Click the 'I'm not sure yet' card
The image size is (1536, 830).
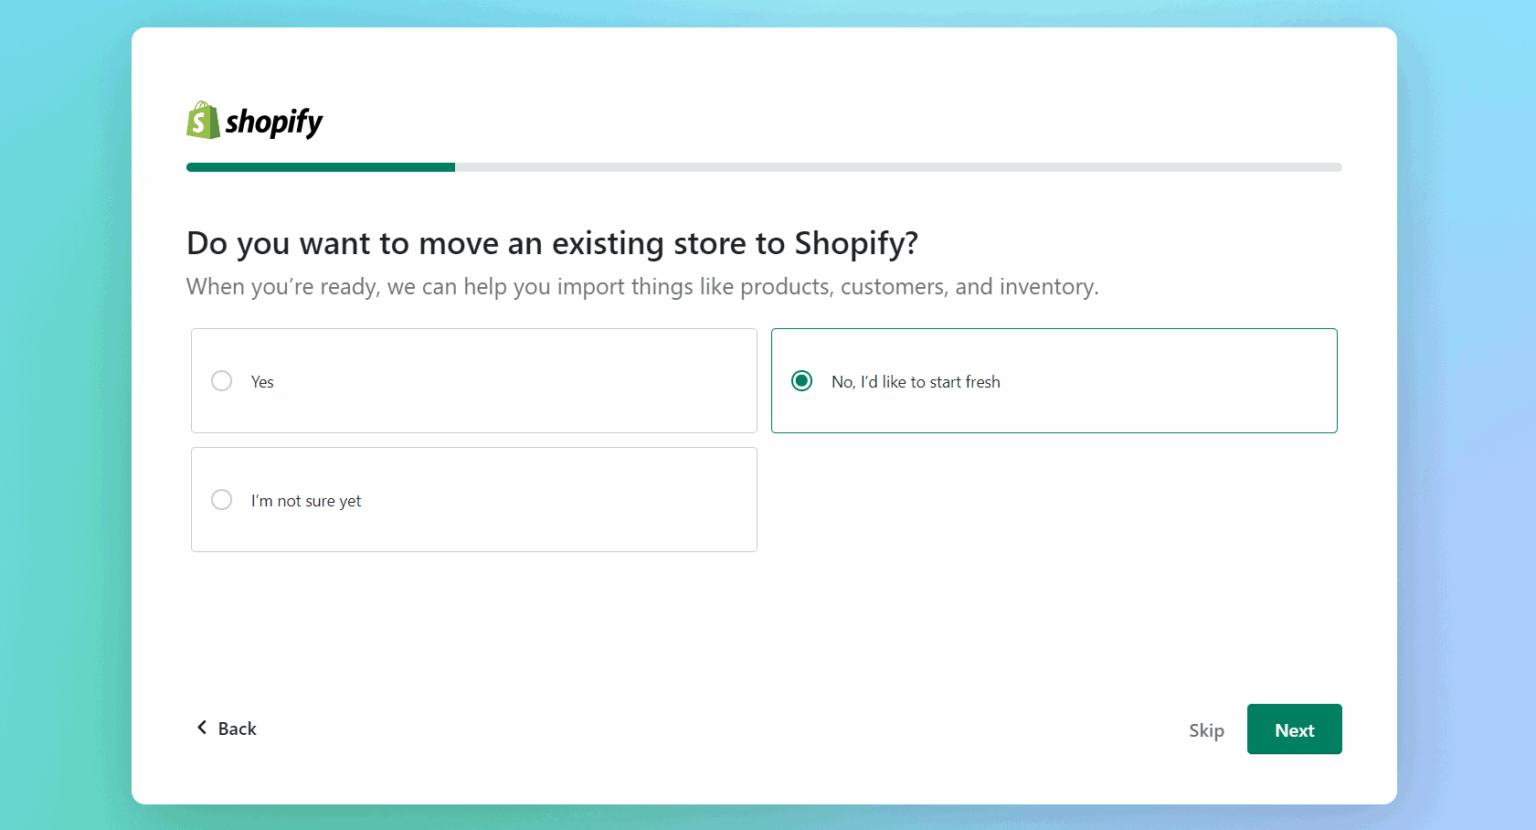pos(474,499)
